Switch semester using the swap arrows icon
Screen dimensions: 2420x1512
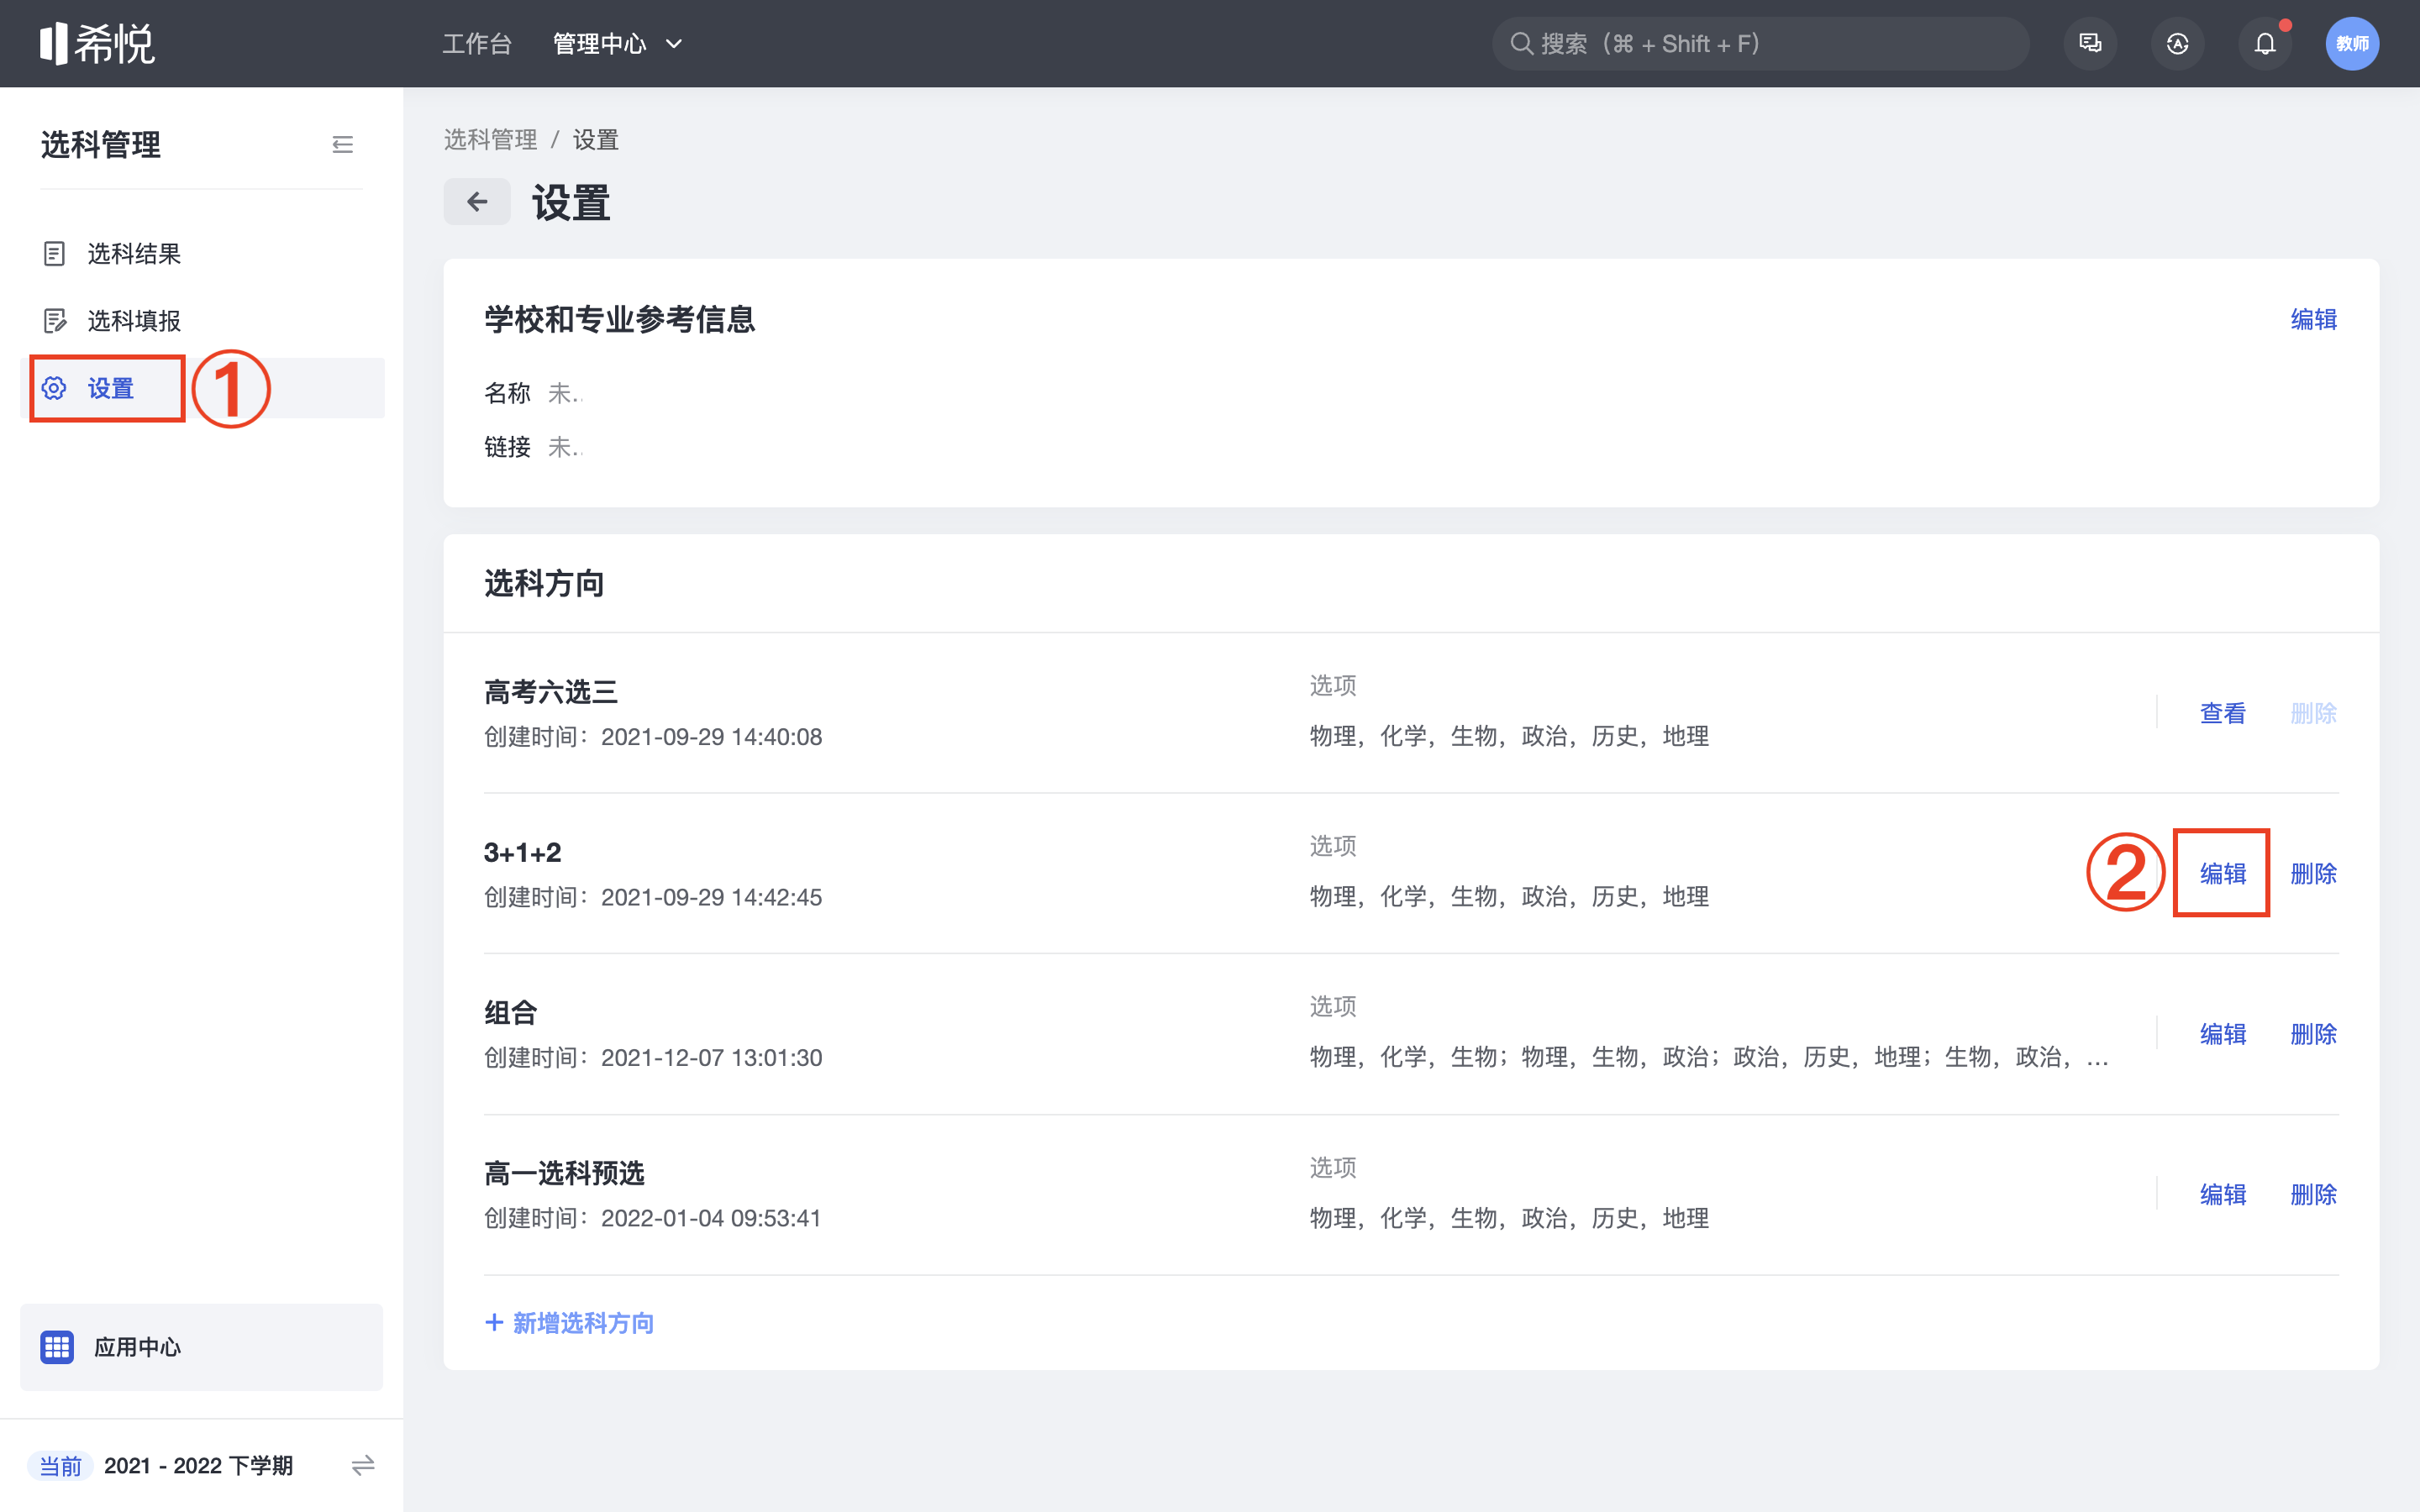click(363, 1466)
